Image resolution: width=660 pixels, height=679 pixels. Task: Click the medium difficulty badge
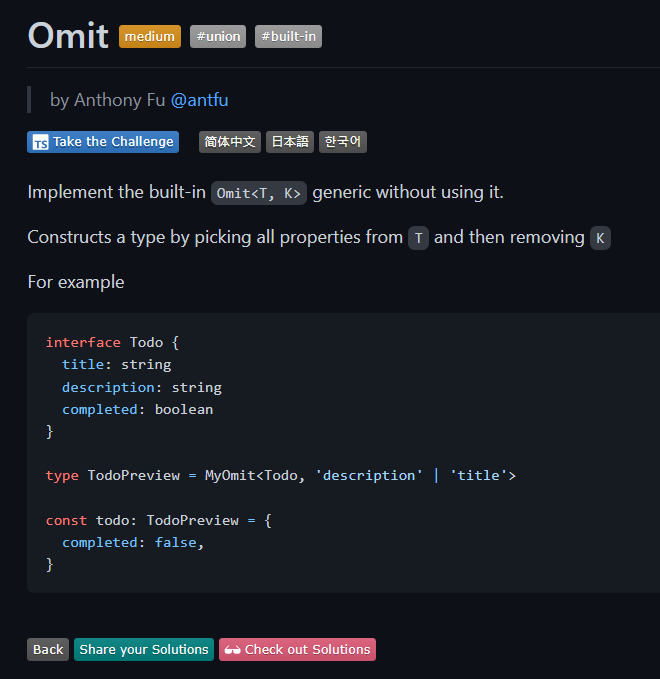click(x=150, y=37)
